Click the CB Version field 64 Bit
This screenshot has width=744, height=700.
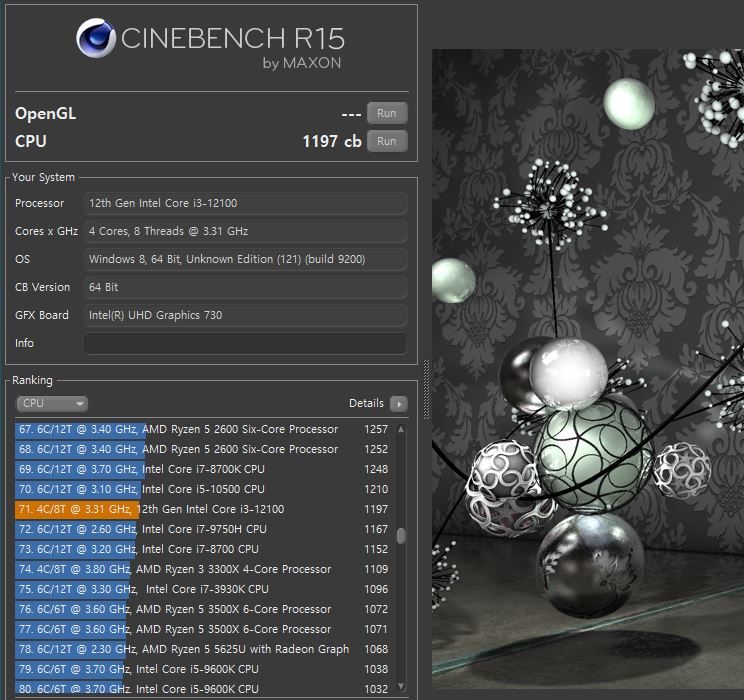(245, 287)
